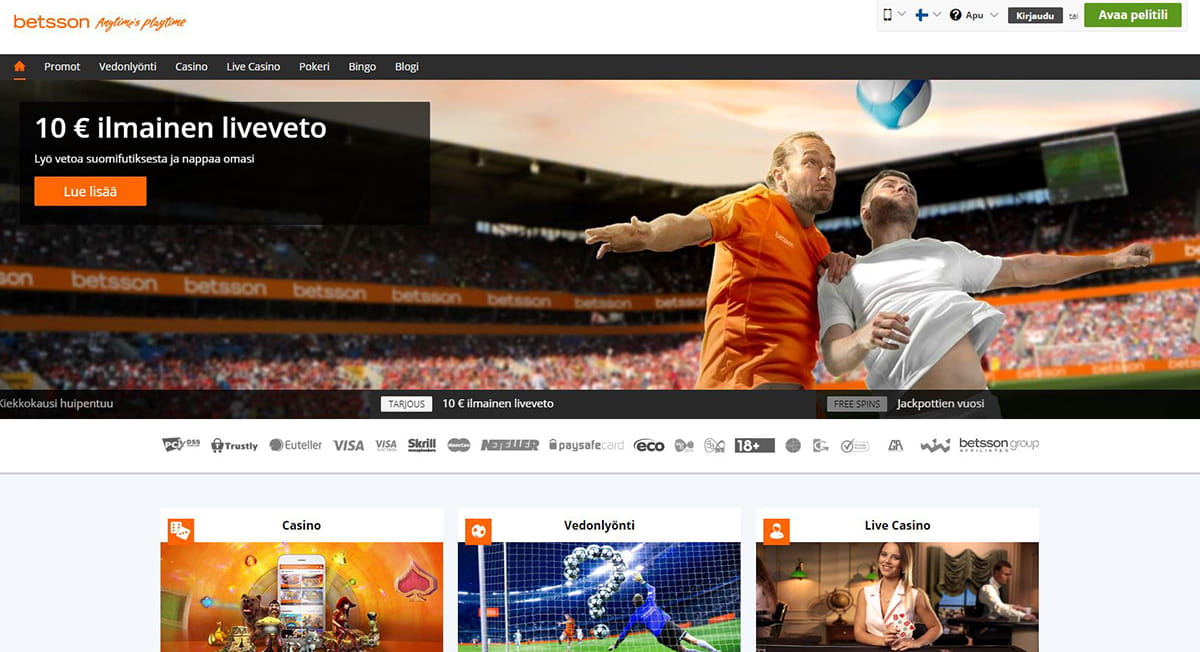
Task: Click the Vedonlyönti goalkeeper image
Action: pos(599,597)
